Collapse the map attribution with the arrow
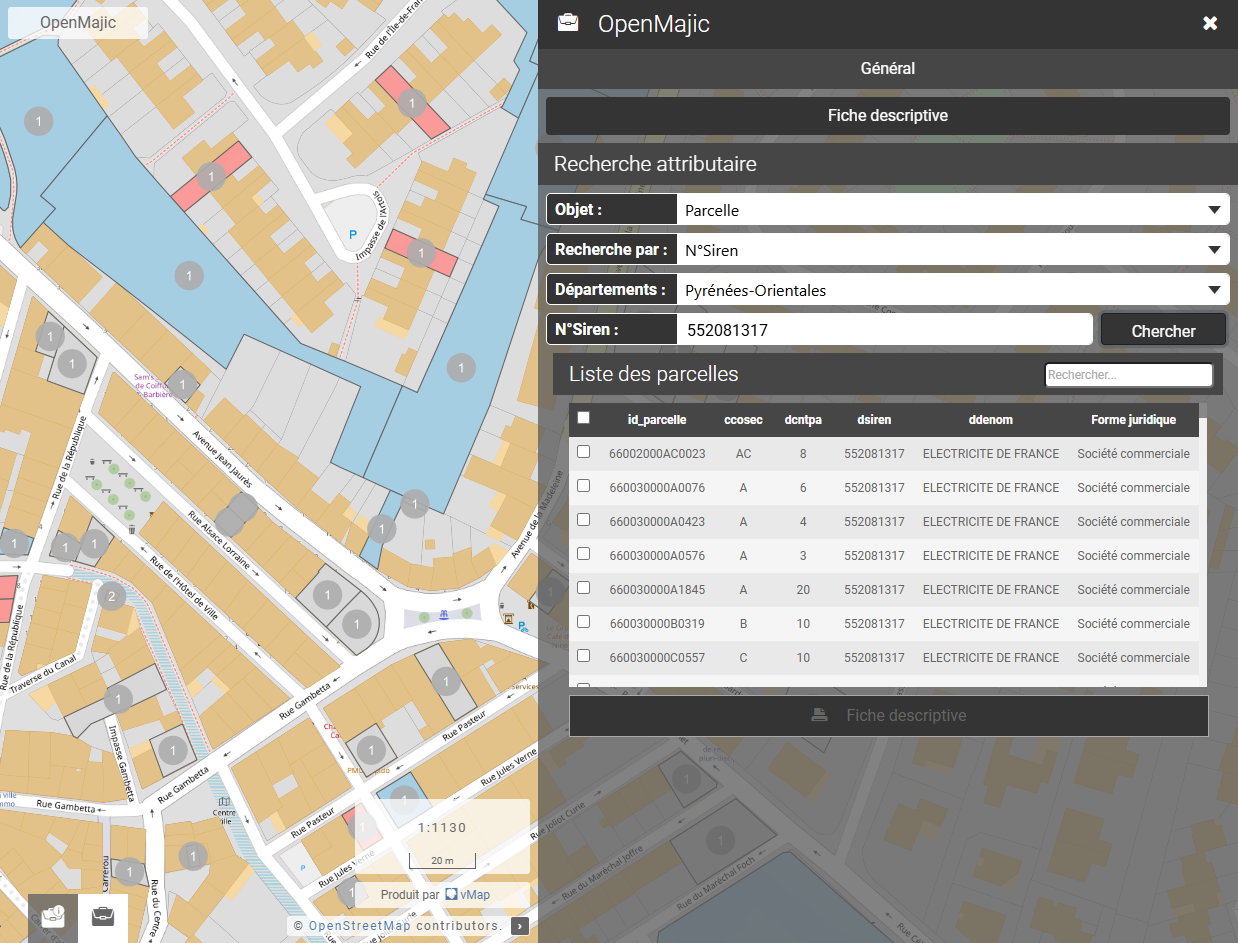The image size is (1238, 943). coord(520,926)
